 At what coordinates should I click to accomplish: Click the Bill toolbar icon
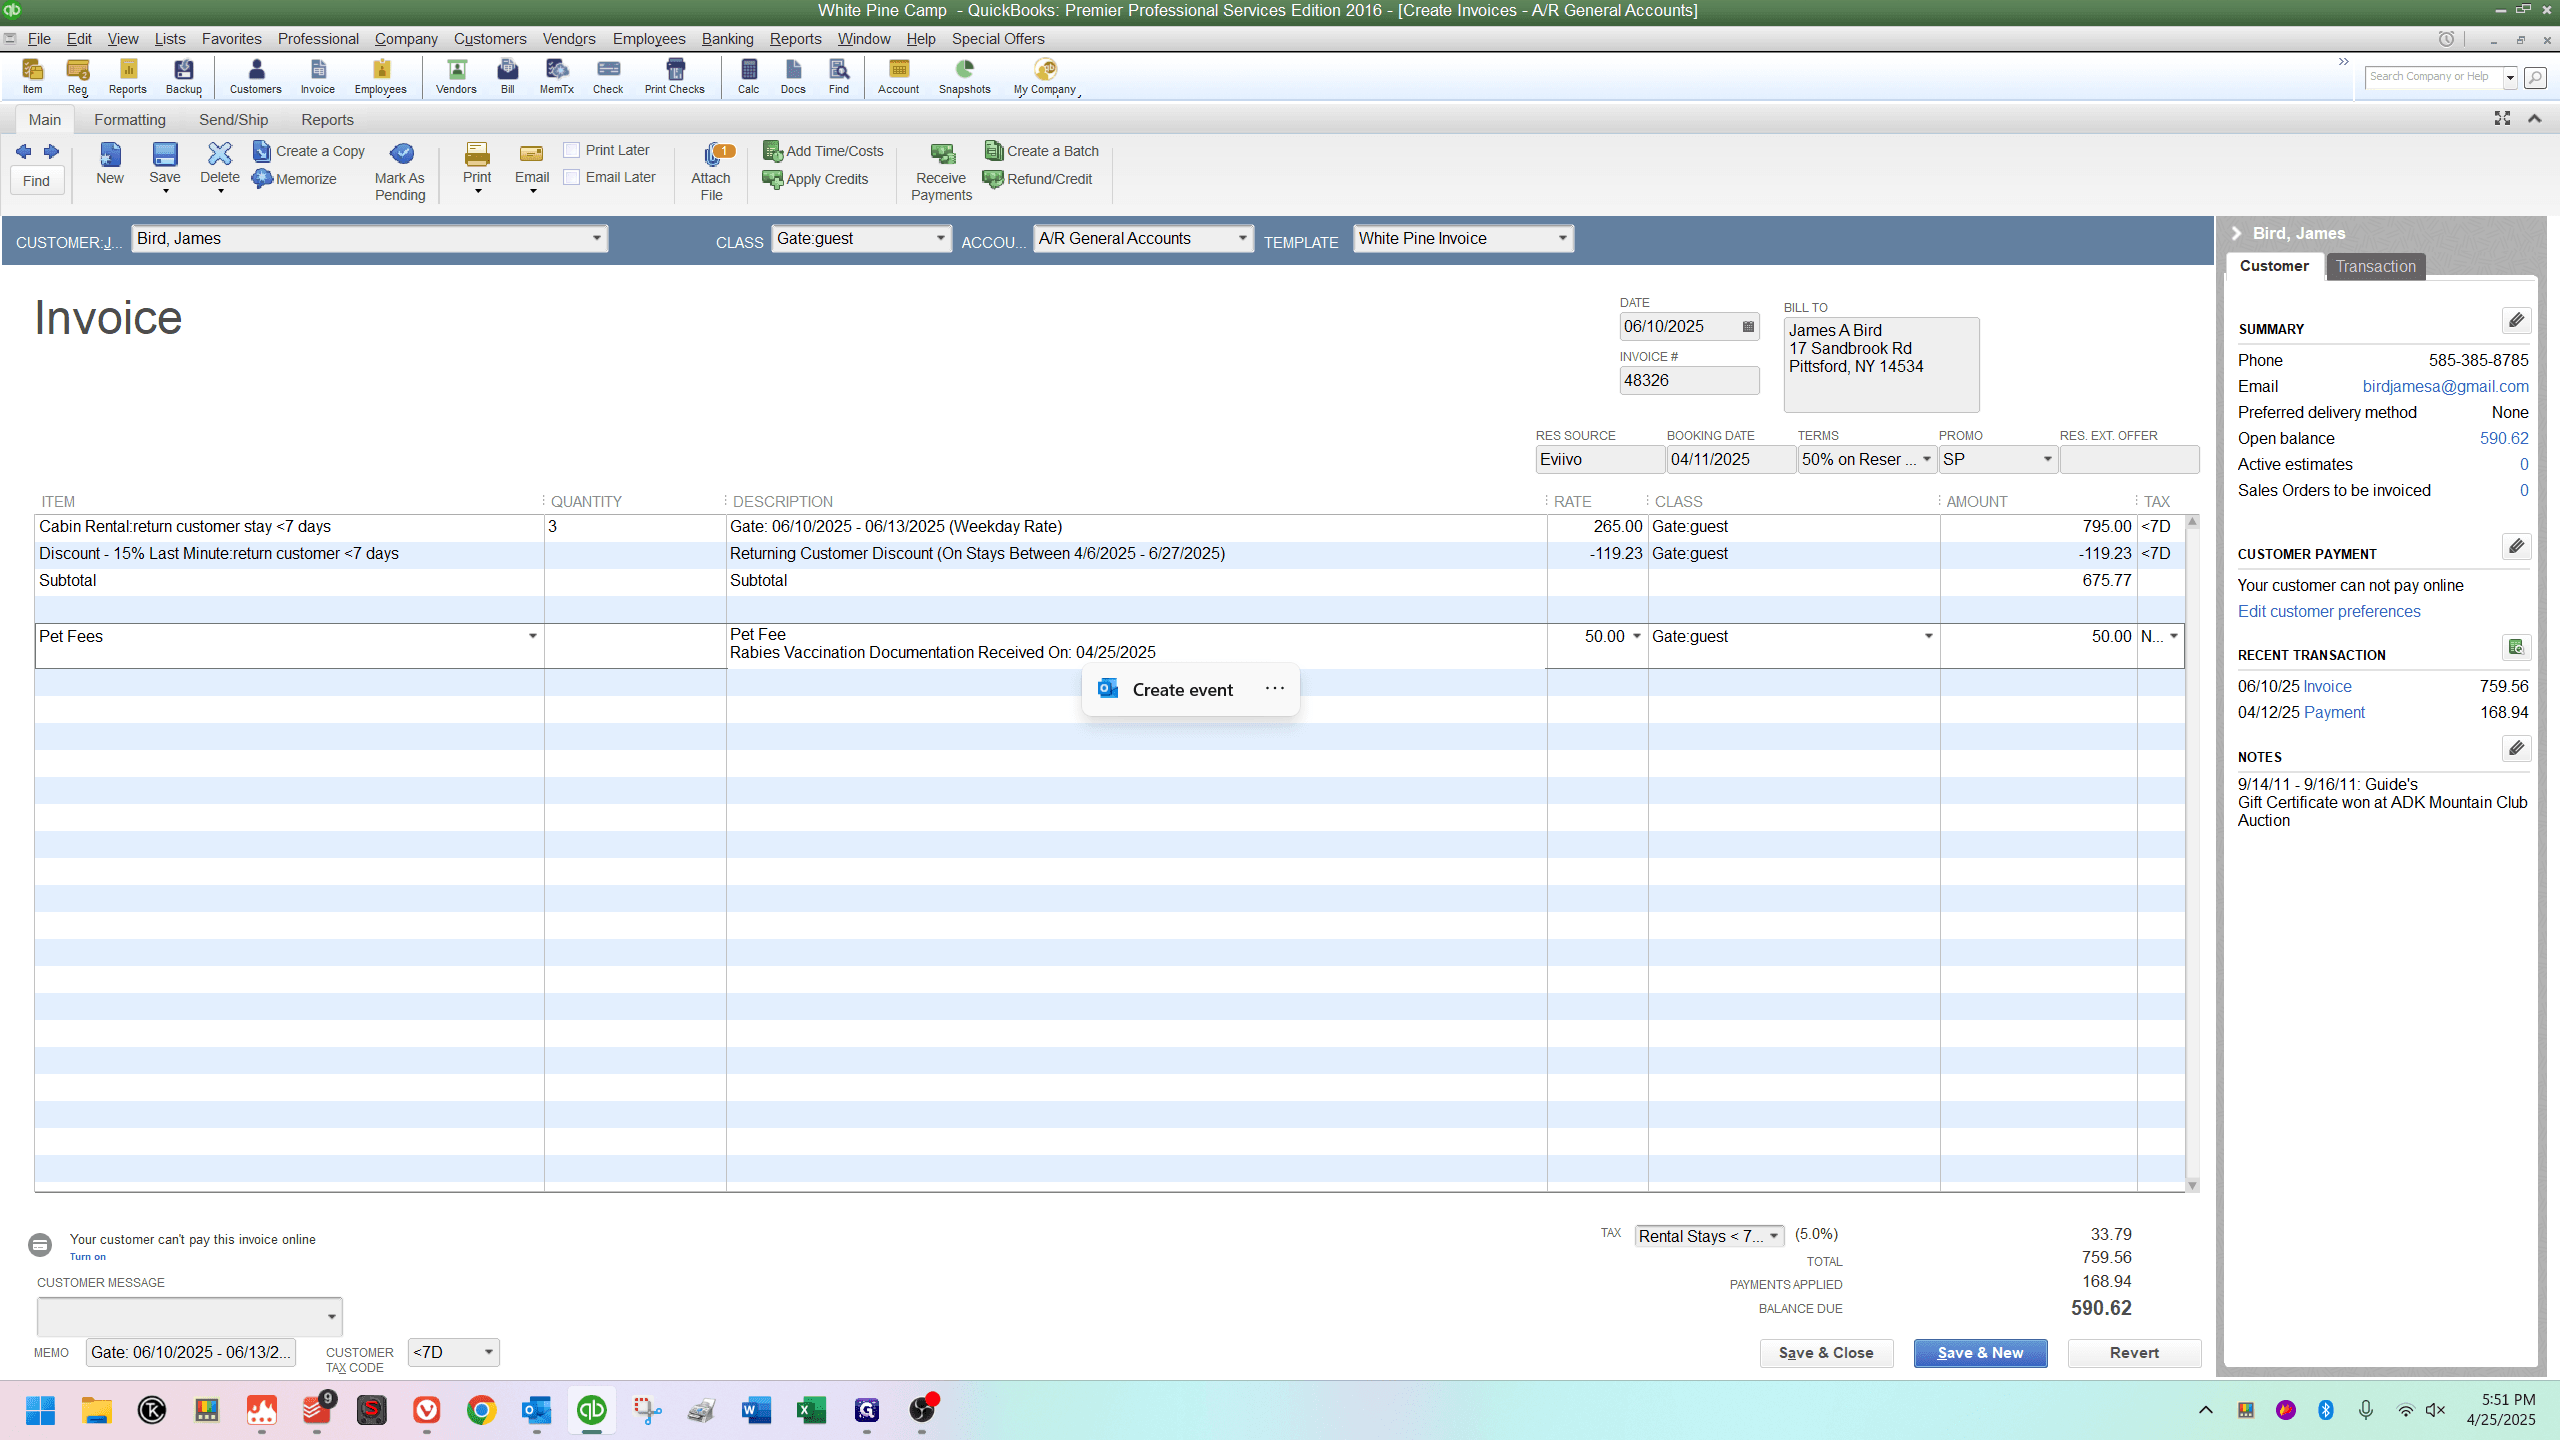click(508, 76)
